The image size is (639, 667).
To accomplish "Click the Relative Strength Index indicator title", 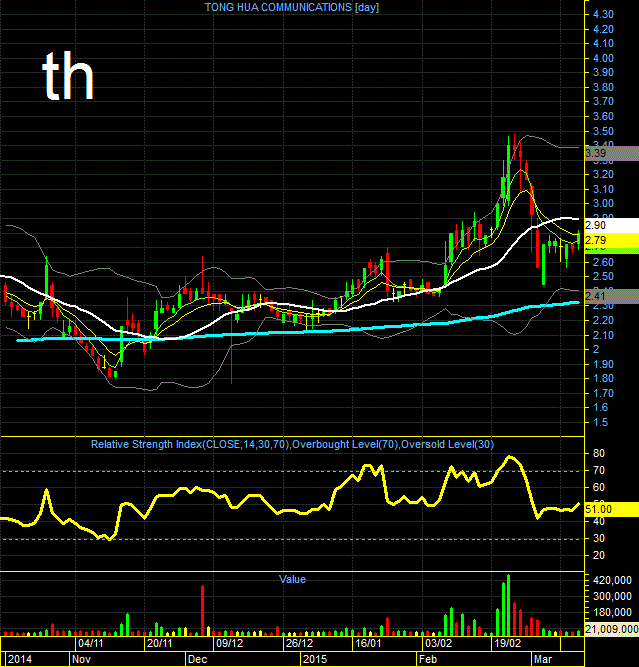I will 292,445.
